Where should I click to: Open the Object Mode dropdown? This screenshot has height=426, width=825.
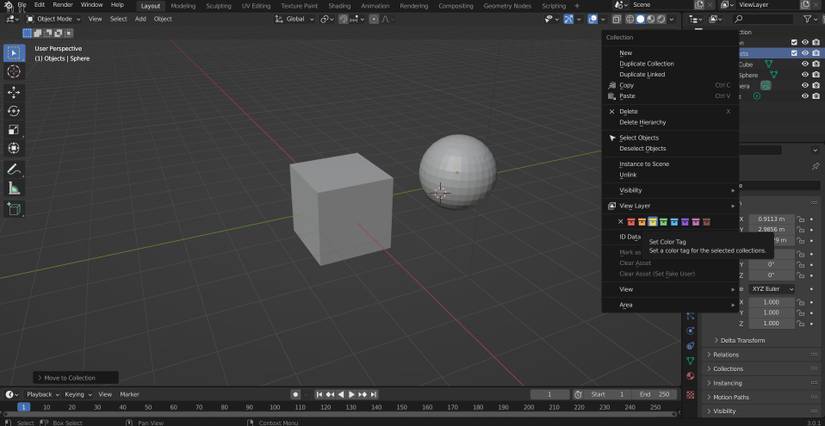tap(52, 19)
